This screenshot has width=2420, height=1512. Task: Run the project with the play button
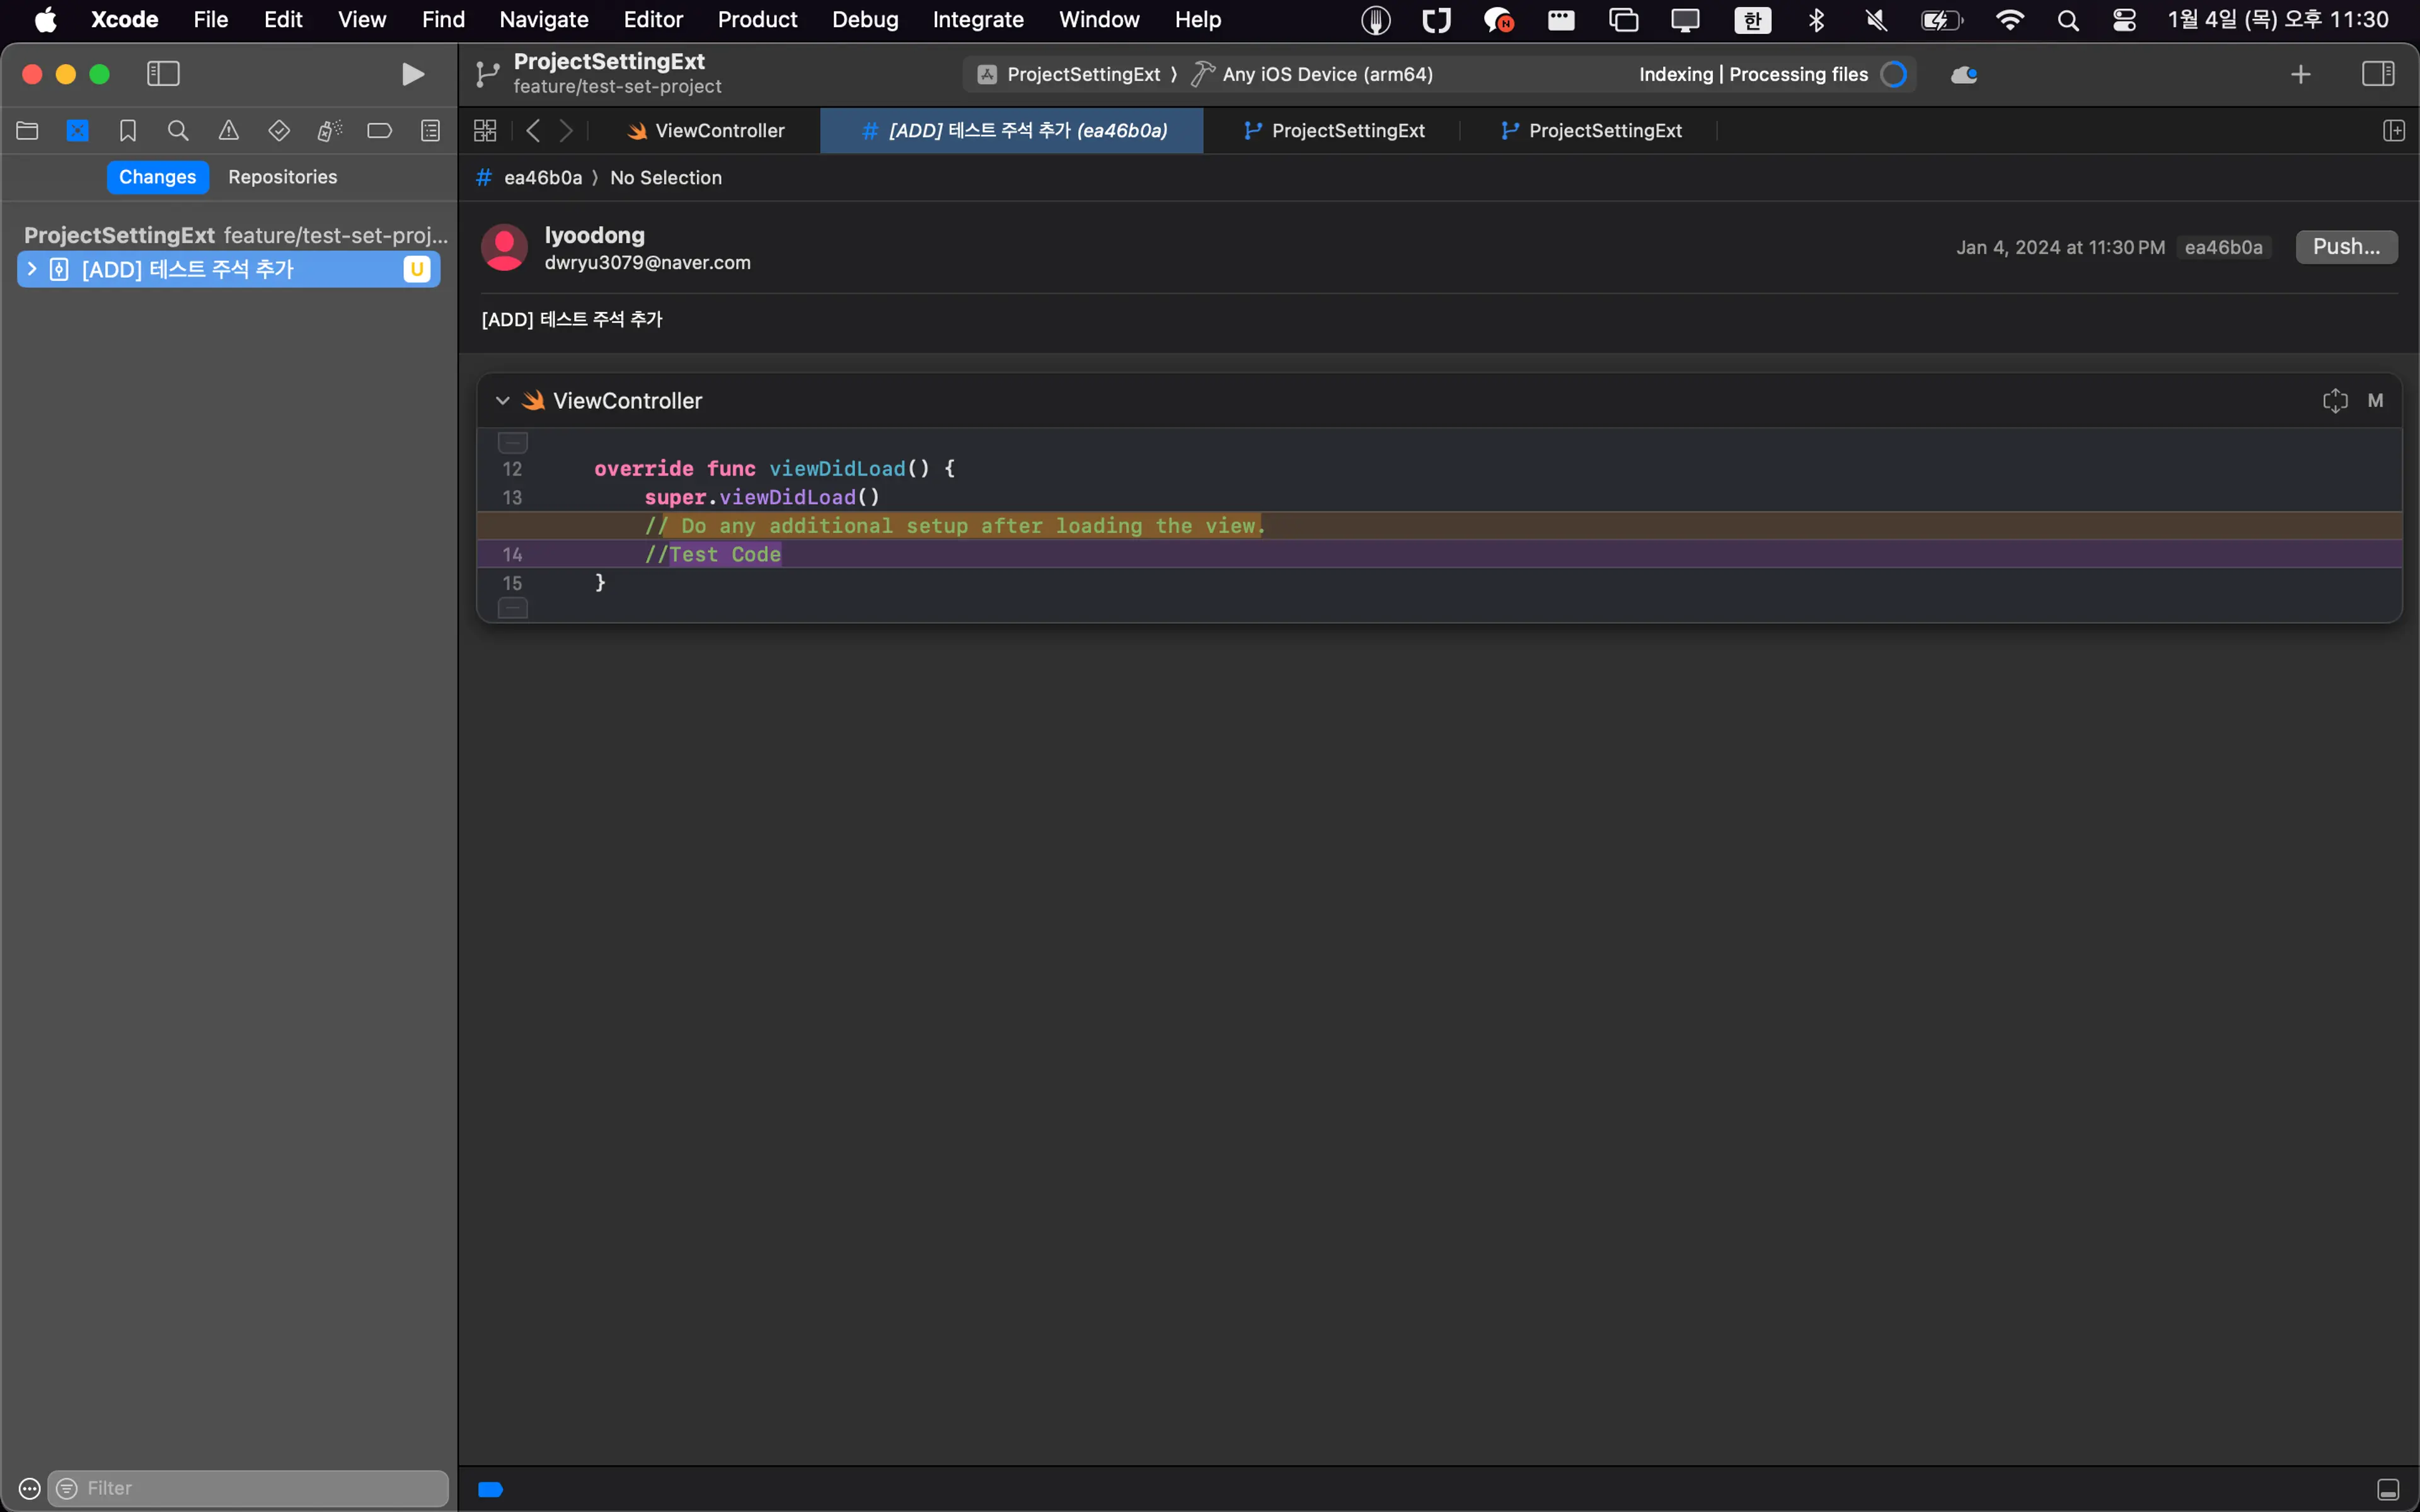pos(412,74)
